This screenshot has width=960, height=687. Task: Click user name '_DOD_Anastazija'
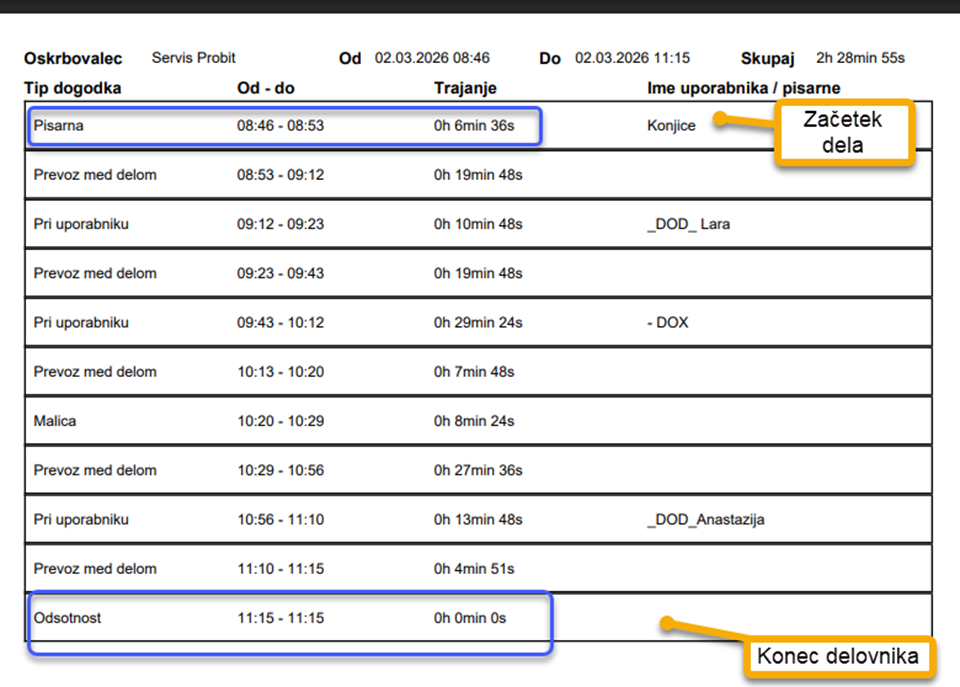[706, 520]
